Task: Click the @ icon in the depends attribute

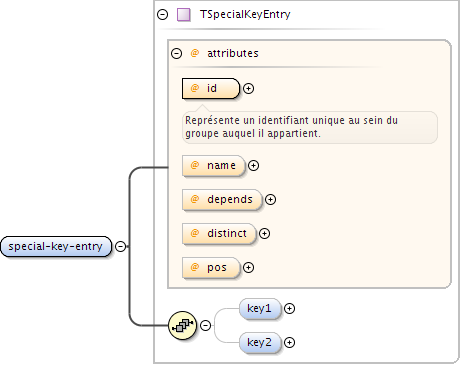Action: (195, 199)
